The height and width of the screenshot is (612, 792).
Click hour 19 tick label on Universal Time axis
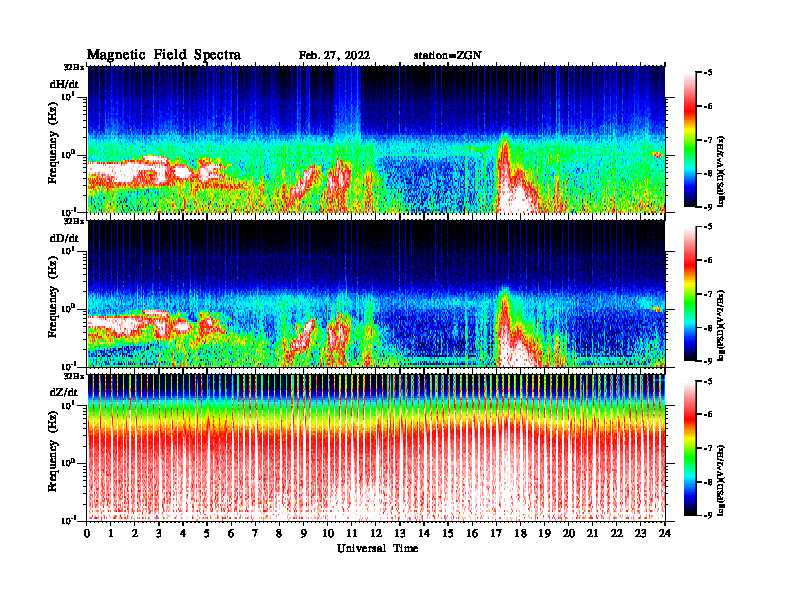544,534
